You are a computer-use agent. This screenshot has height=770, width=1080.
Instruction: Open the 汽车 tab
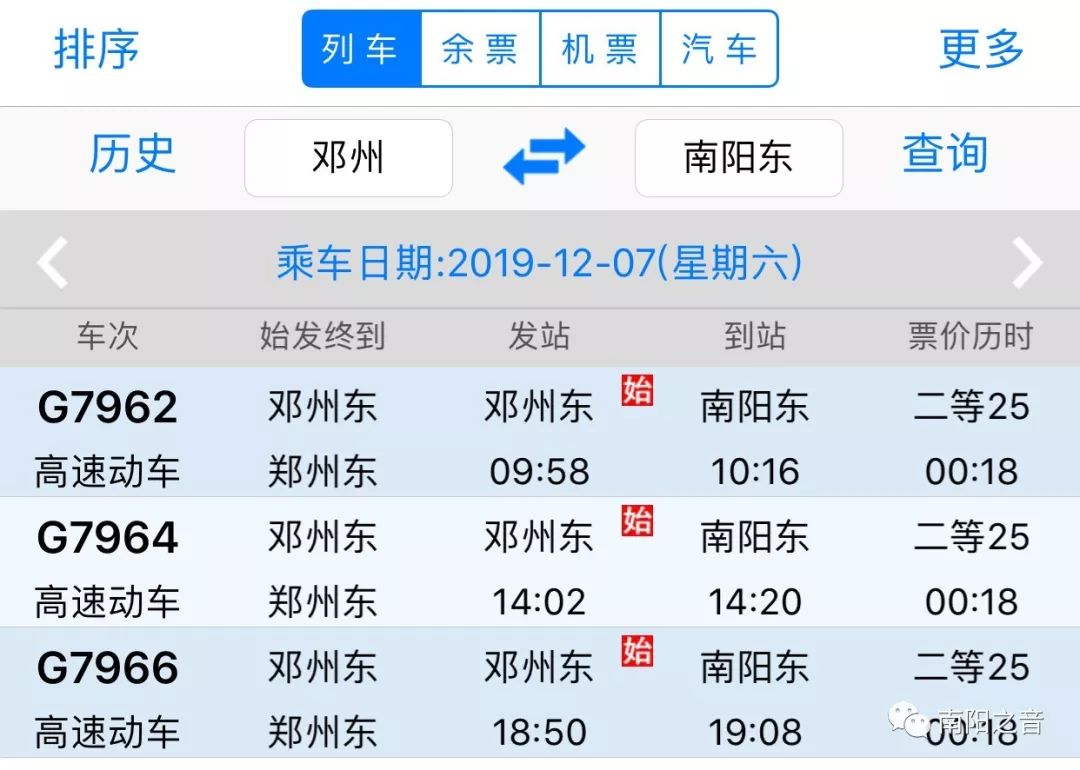click(718, 49)
